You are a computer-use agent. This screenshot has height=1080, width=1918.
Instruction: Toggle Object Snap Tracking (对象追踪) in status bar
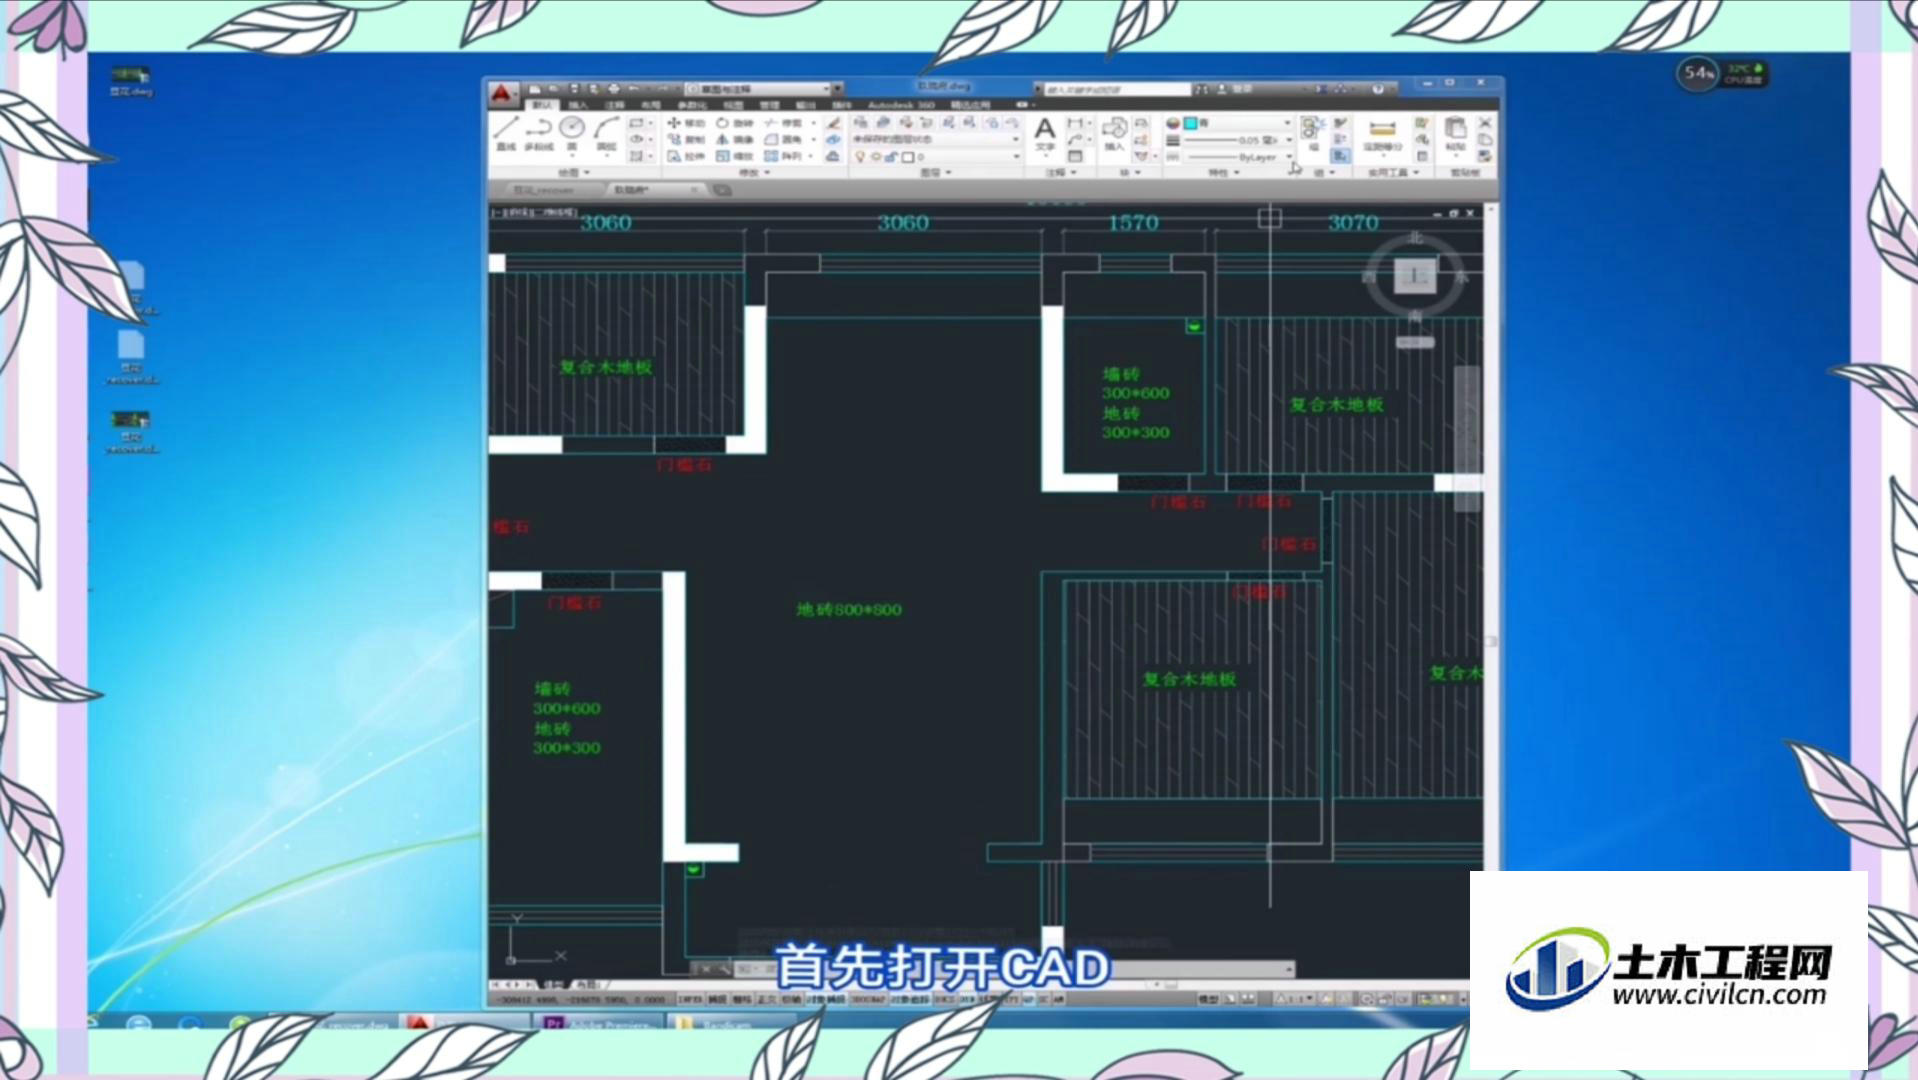[910, 999]
